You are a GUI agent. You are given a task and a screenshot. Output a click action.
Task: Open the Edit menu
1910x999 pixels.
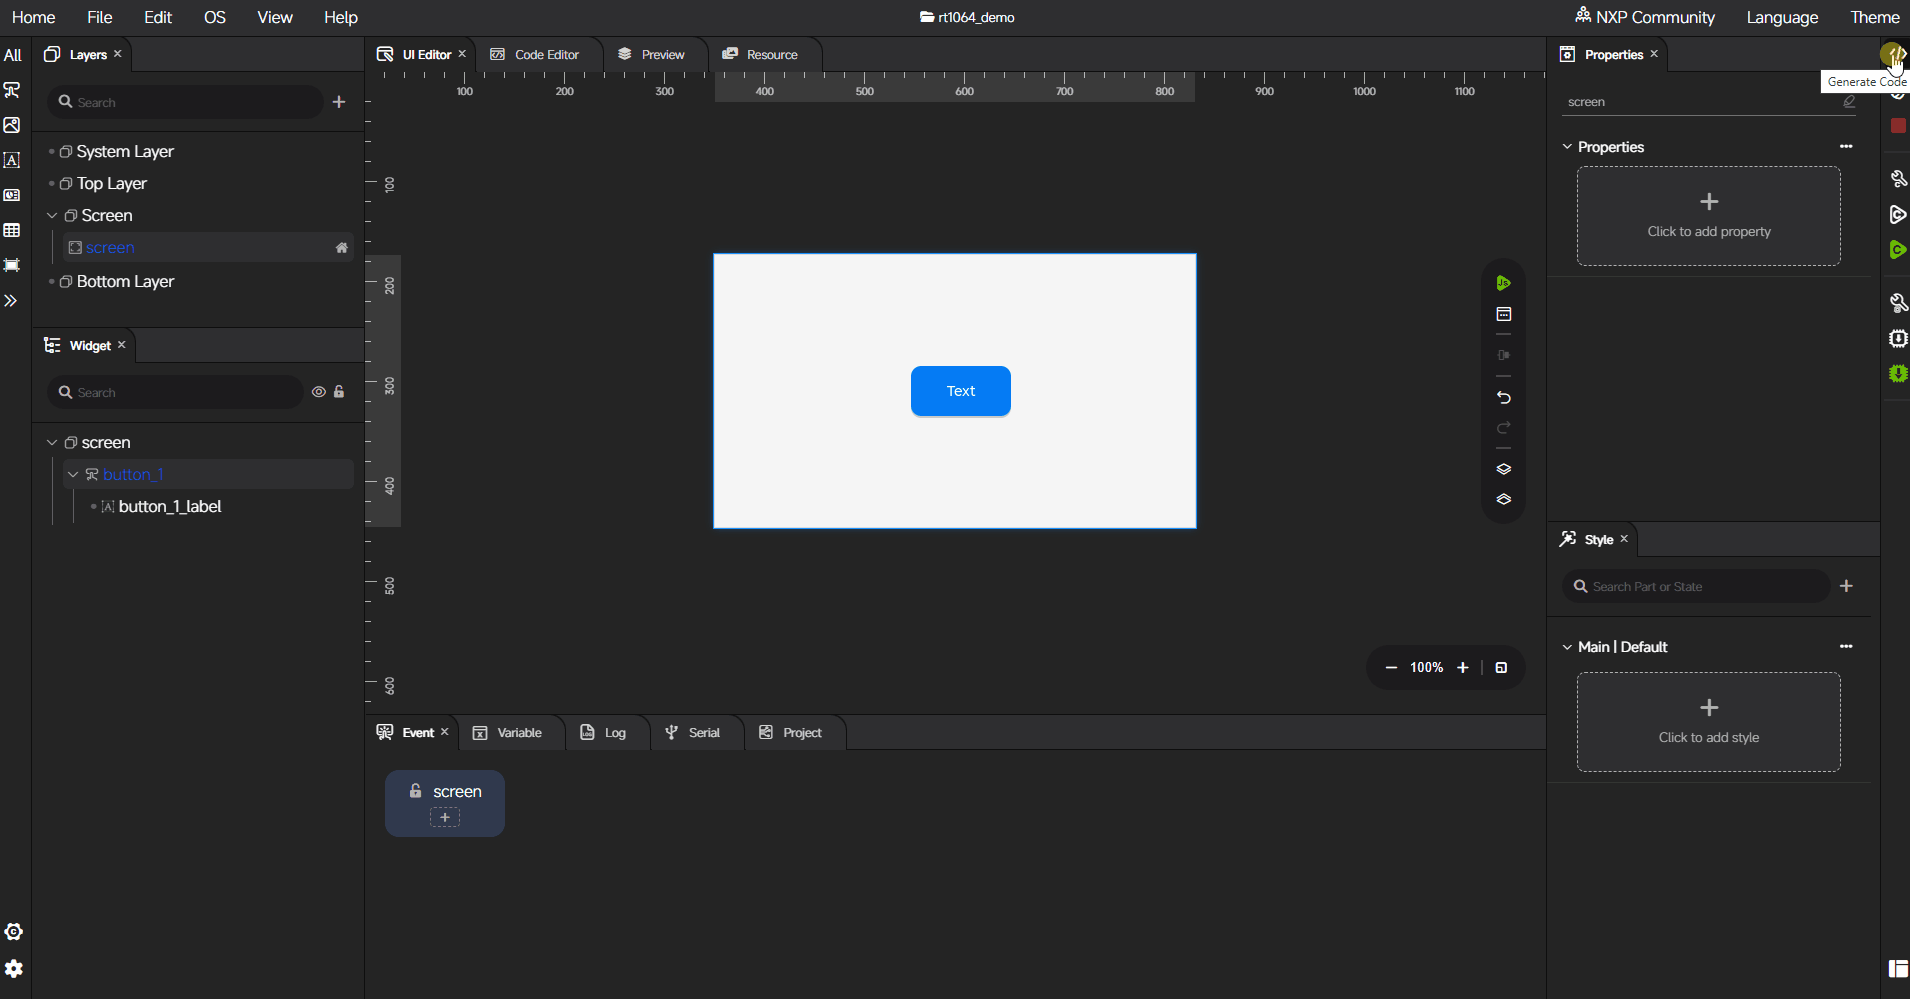(158, 17)
